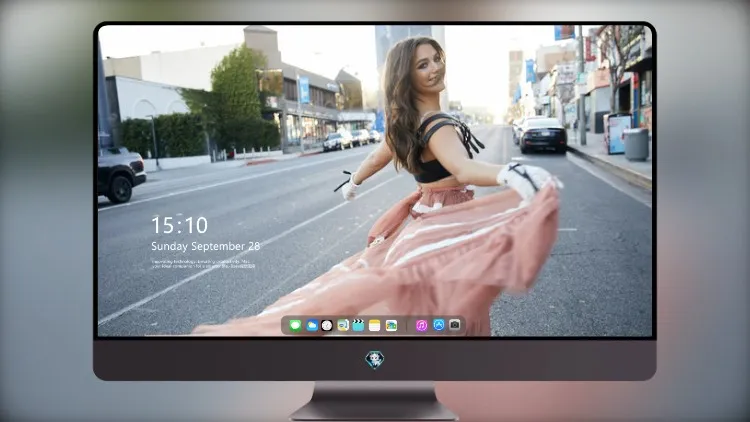
Task: Open the yellow Notes app in dock
Action: 375,326
